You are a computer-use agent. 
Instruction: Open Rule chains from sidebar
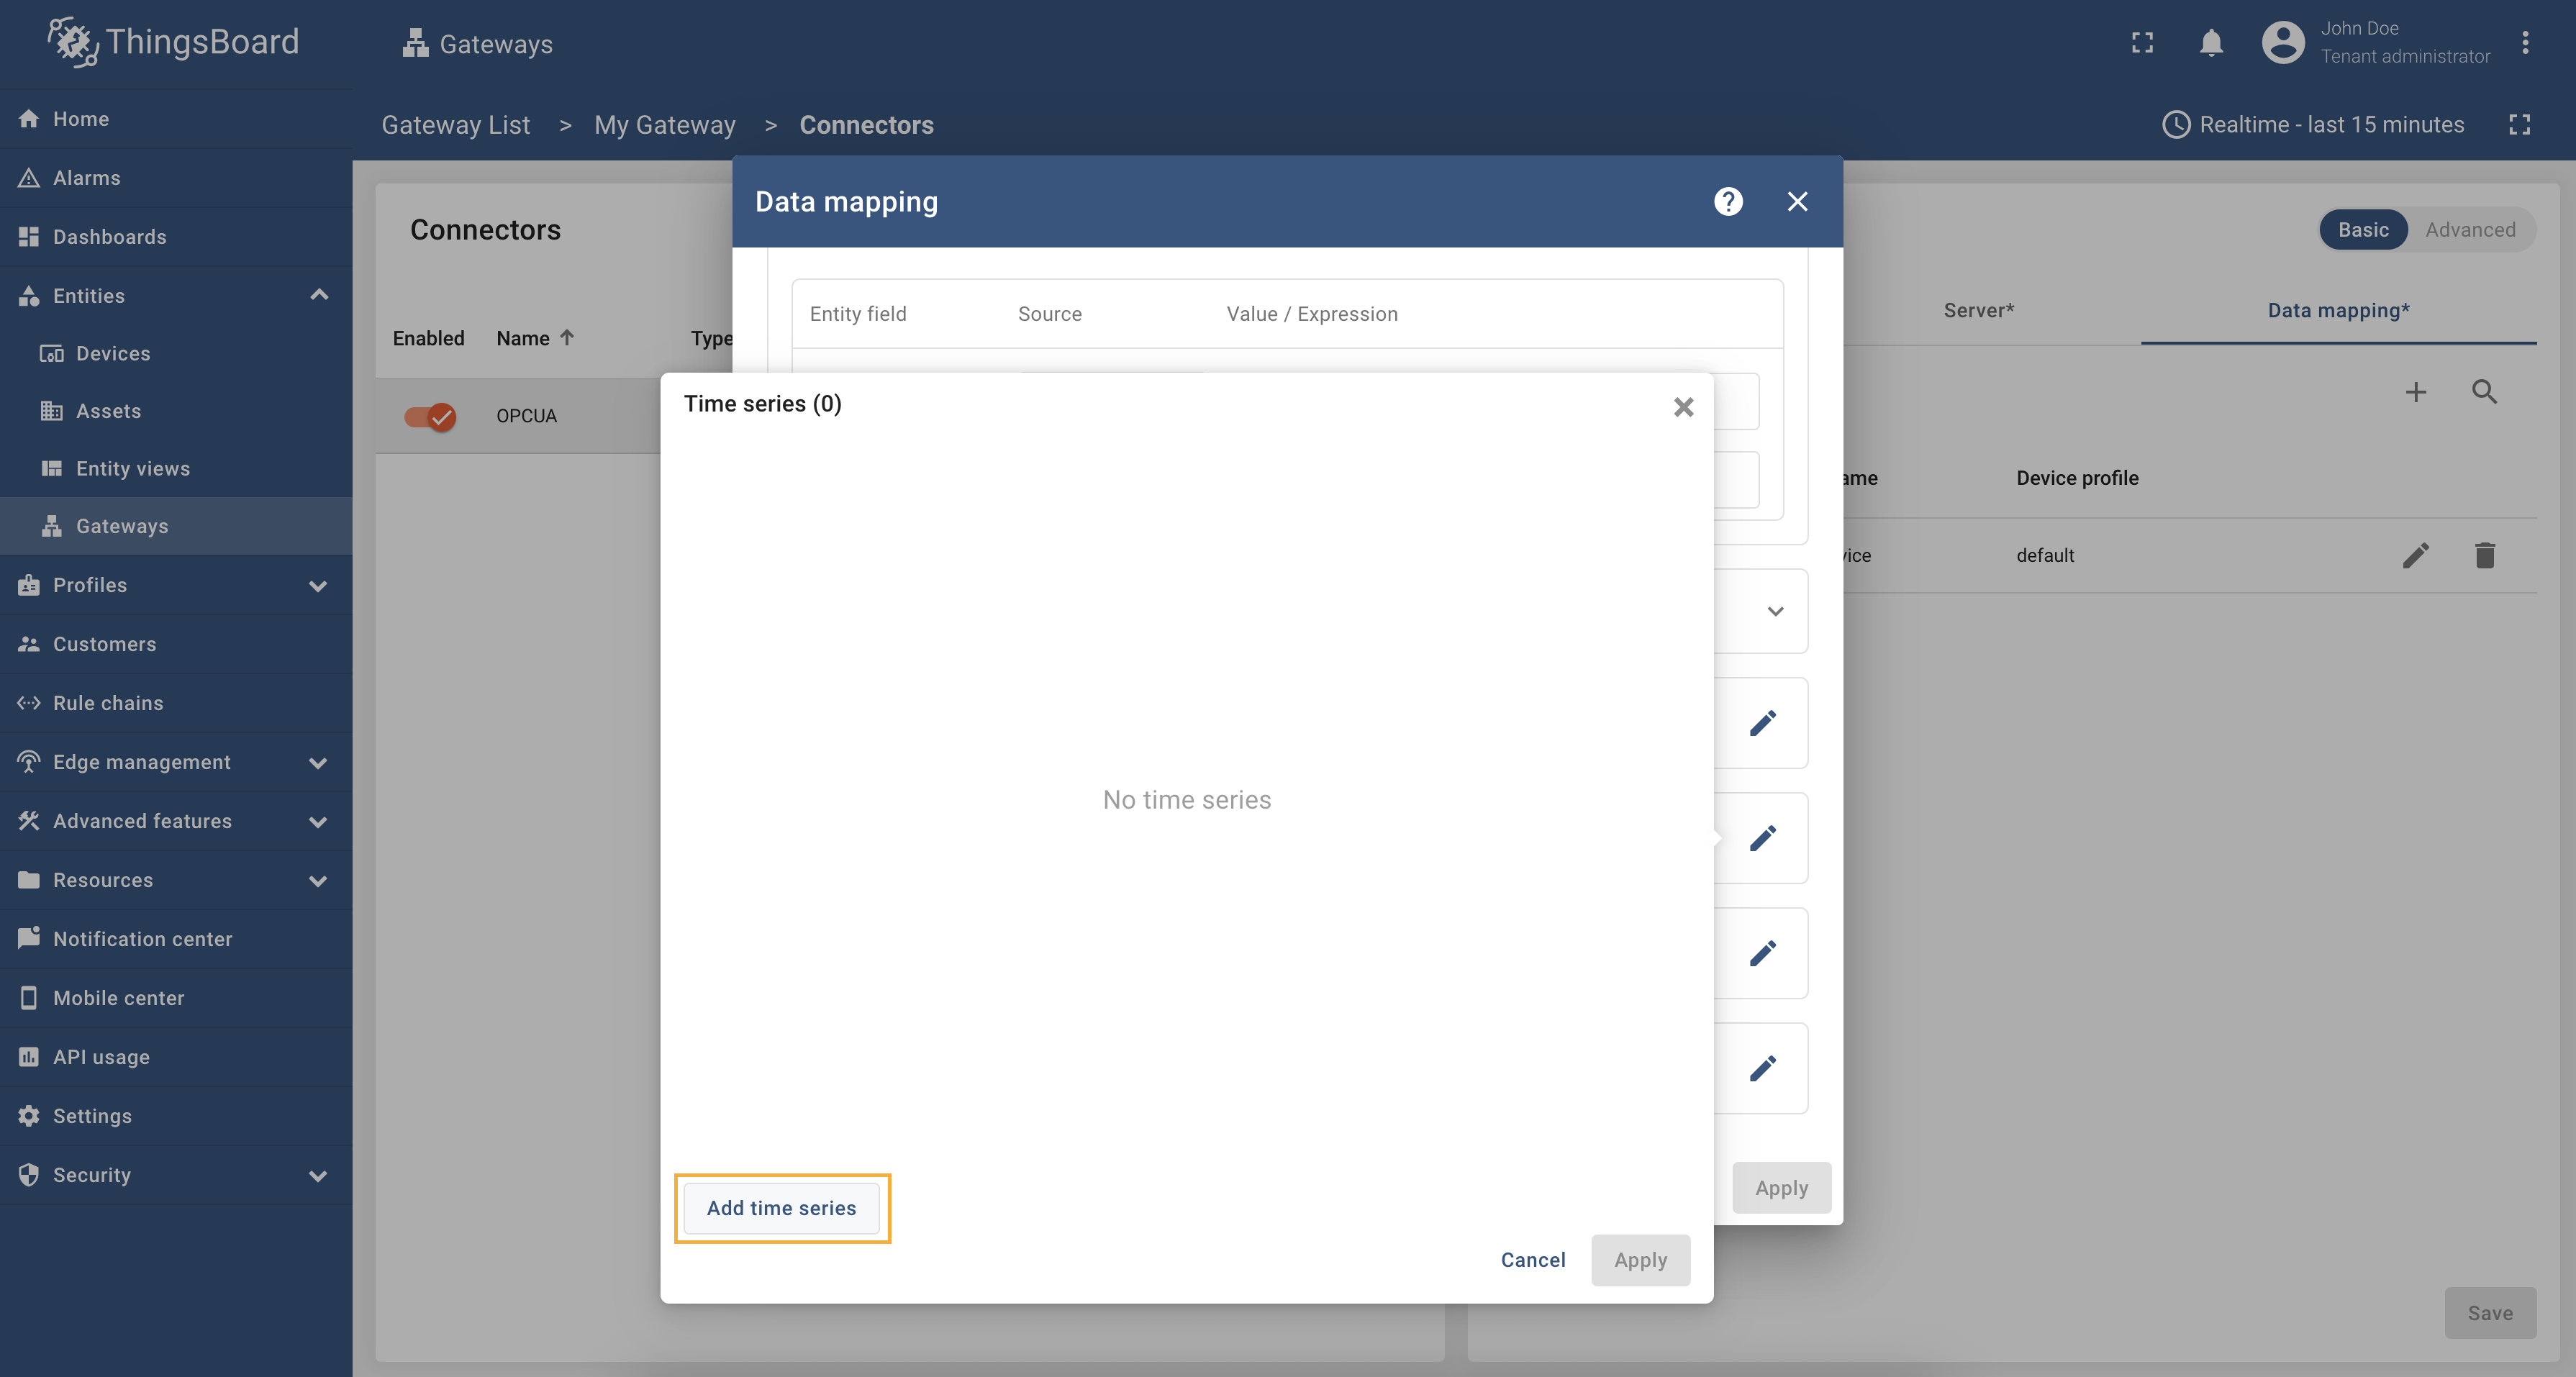coord(108,703)
